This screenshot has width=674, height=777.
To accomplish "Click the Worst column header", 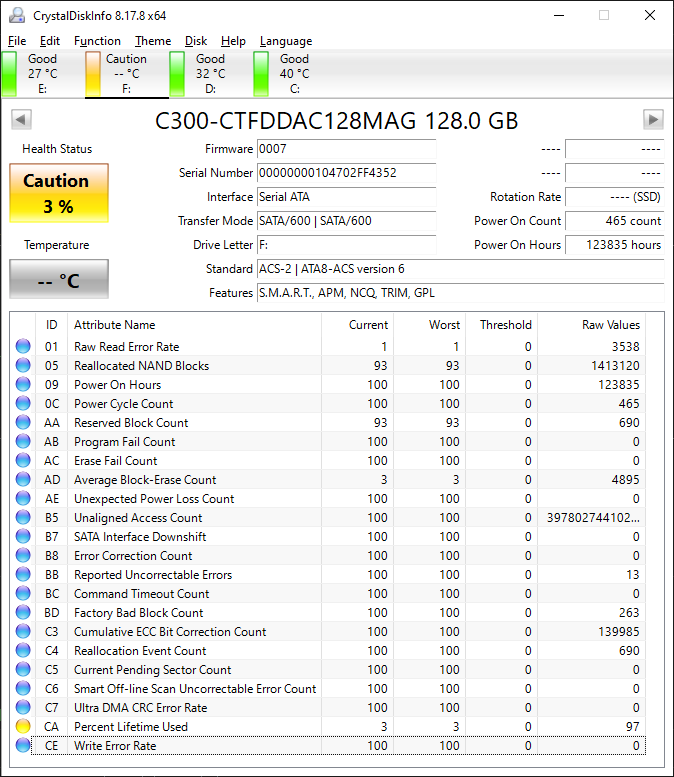I will pyautogui.click(x=430, y=325).
